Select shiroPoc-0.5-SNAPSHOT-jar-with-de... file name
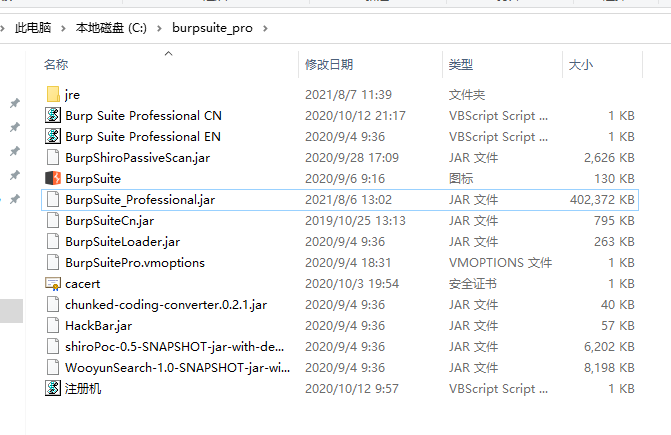 (175, 346)
